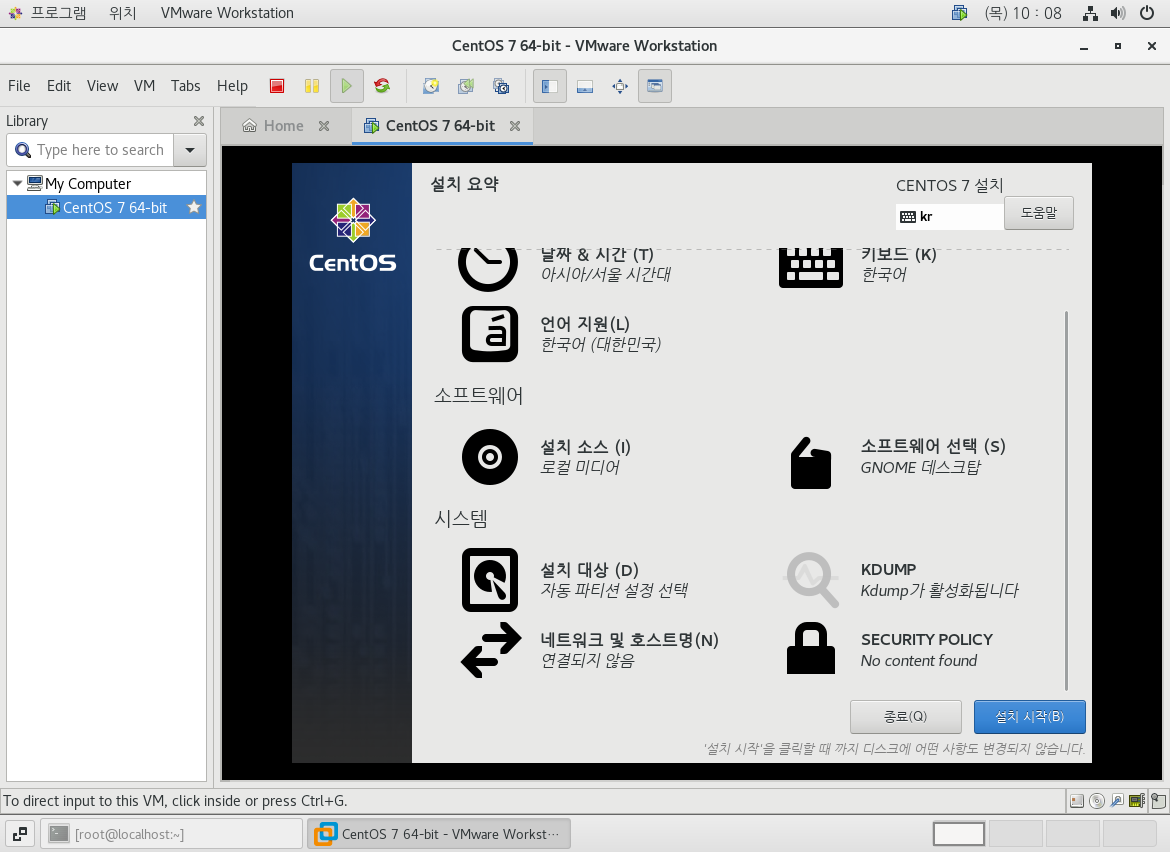Click the message log status bar icon

pyautogui.click(x=1158, y=801)
